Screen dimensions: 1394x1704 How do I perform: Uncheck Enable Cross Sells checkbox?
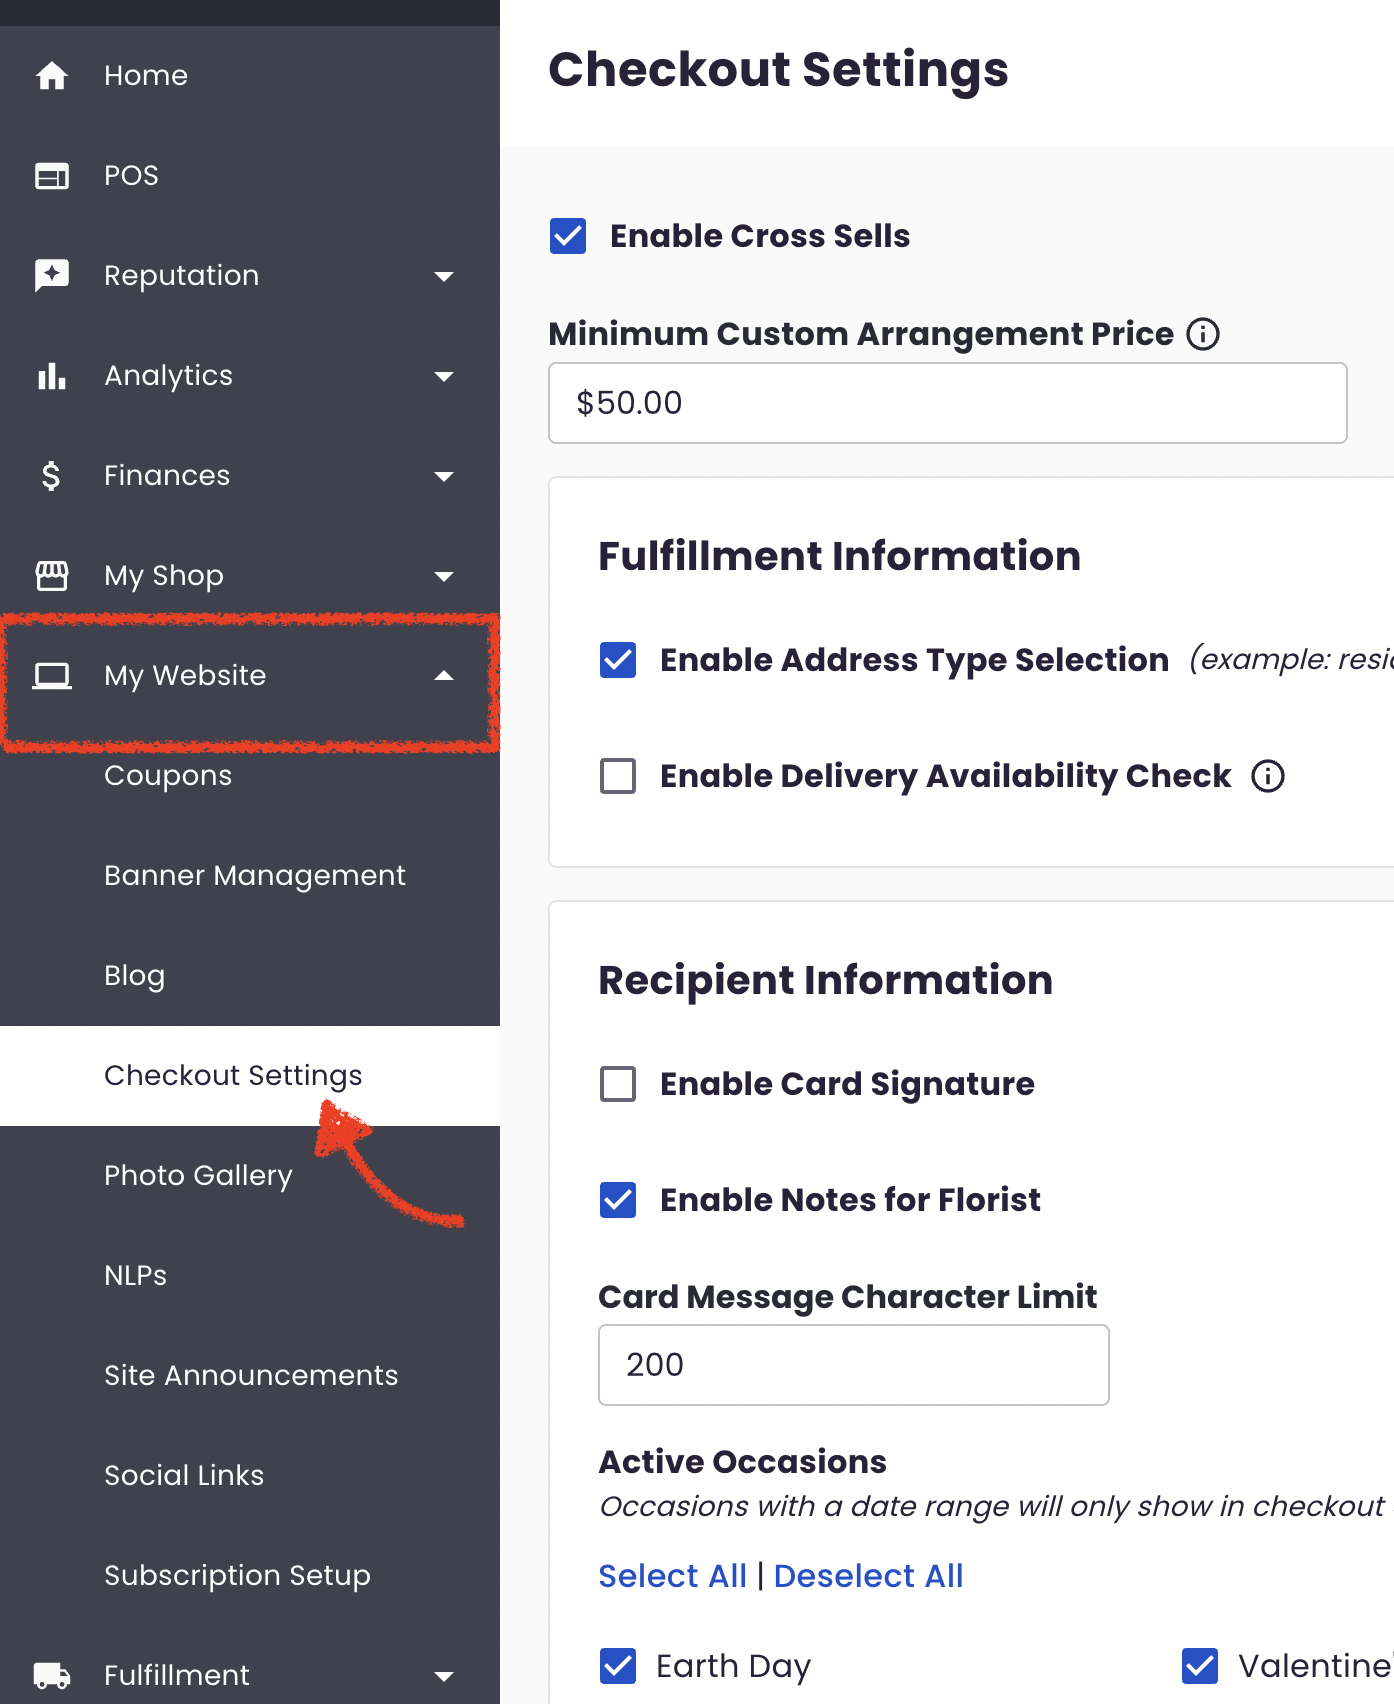point(568,236)
